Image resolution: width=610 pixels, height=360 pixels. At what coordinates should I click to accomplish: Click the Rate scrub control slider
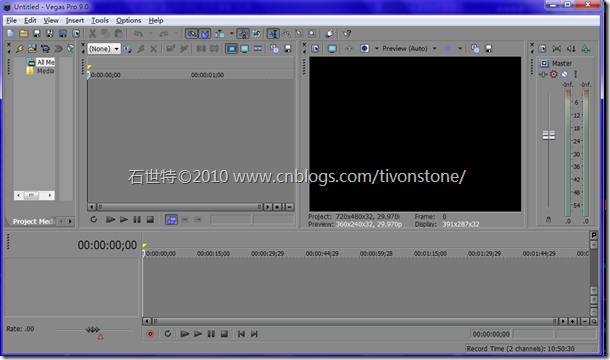(x=93, y=330)
